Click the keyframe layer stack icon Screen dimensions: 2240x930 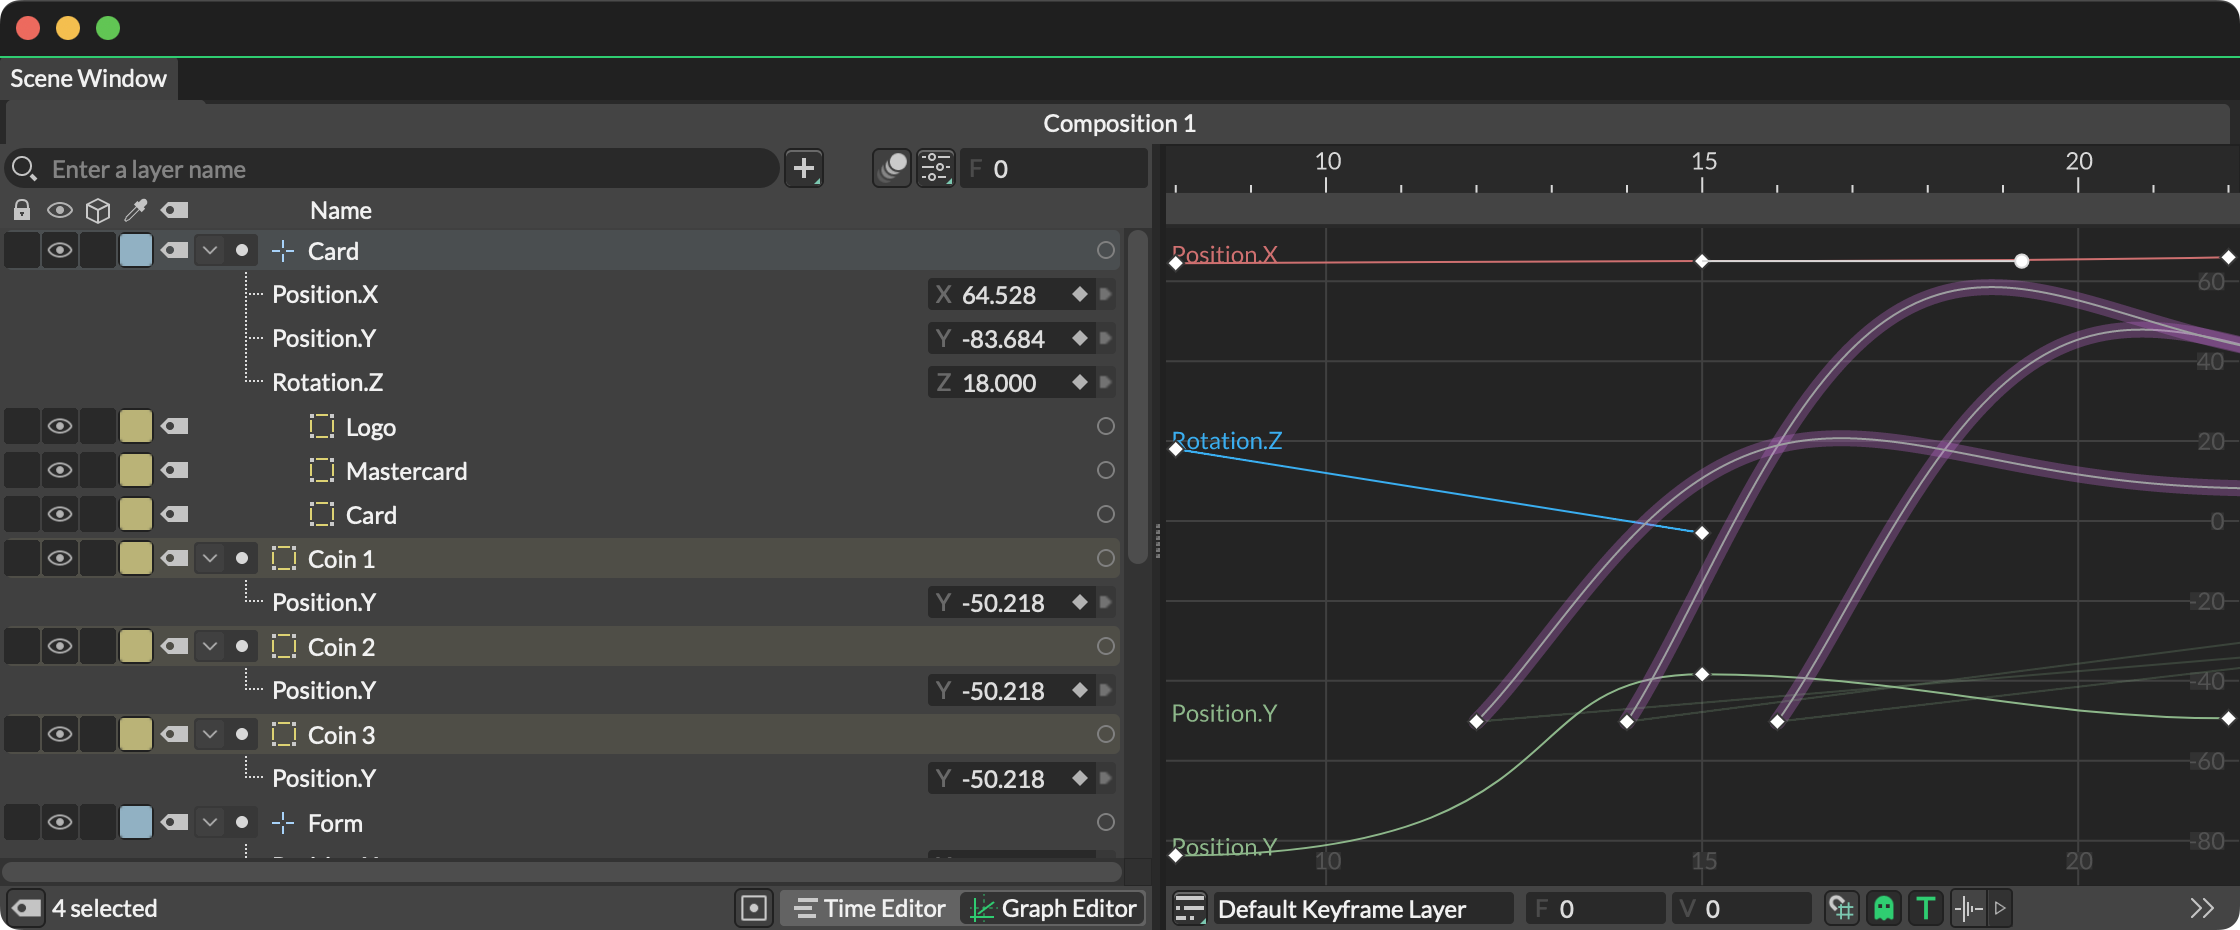pyautogui.click(x=1189, y=908)
